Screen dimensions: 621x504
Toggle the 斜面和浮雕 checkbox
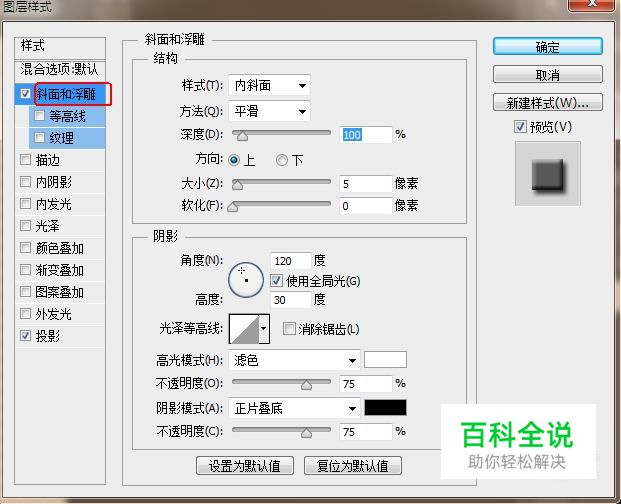coord(25,94)
